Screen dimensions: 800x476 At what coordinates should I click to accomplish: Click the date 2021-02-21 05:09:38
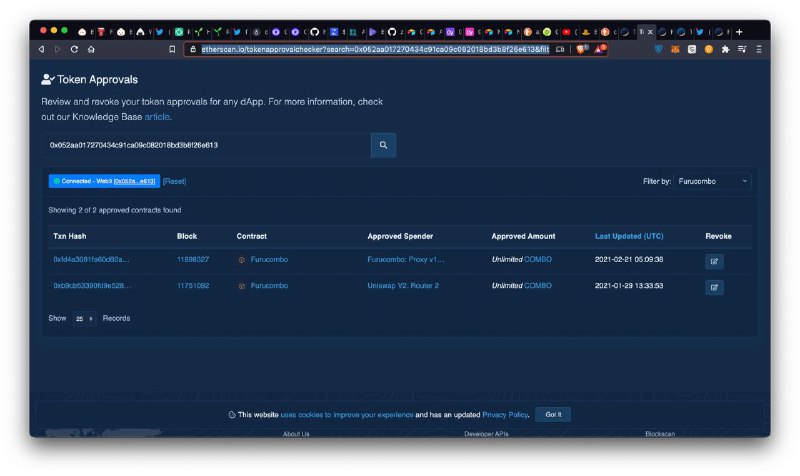[x=629, y=260]
